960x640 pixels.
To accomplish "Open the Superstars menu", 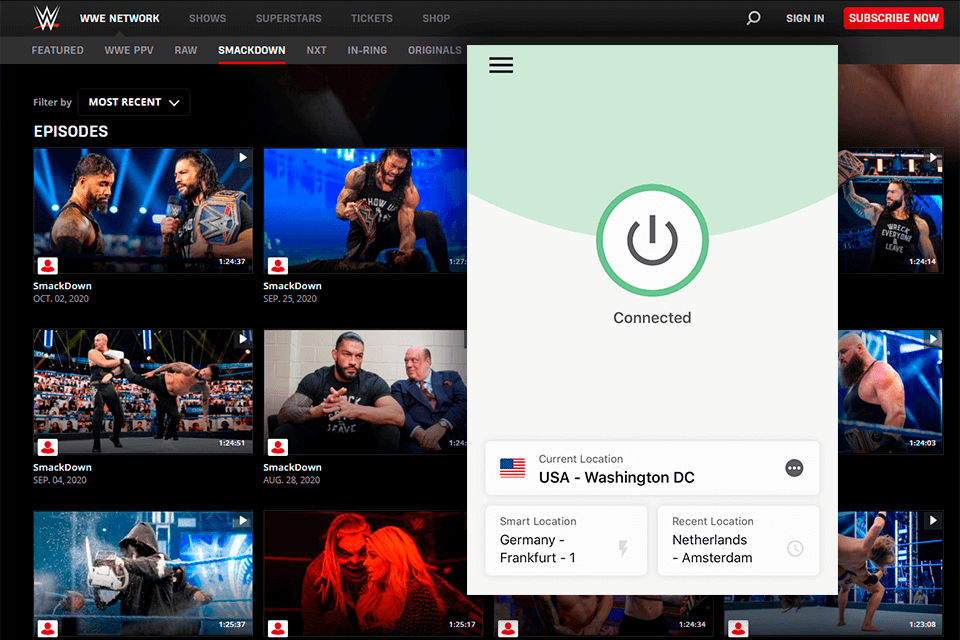I will click(288, 18).
